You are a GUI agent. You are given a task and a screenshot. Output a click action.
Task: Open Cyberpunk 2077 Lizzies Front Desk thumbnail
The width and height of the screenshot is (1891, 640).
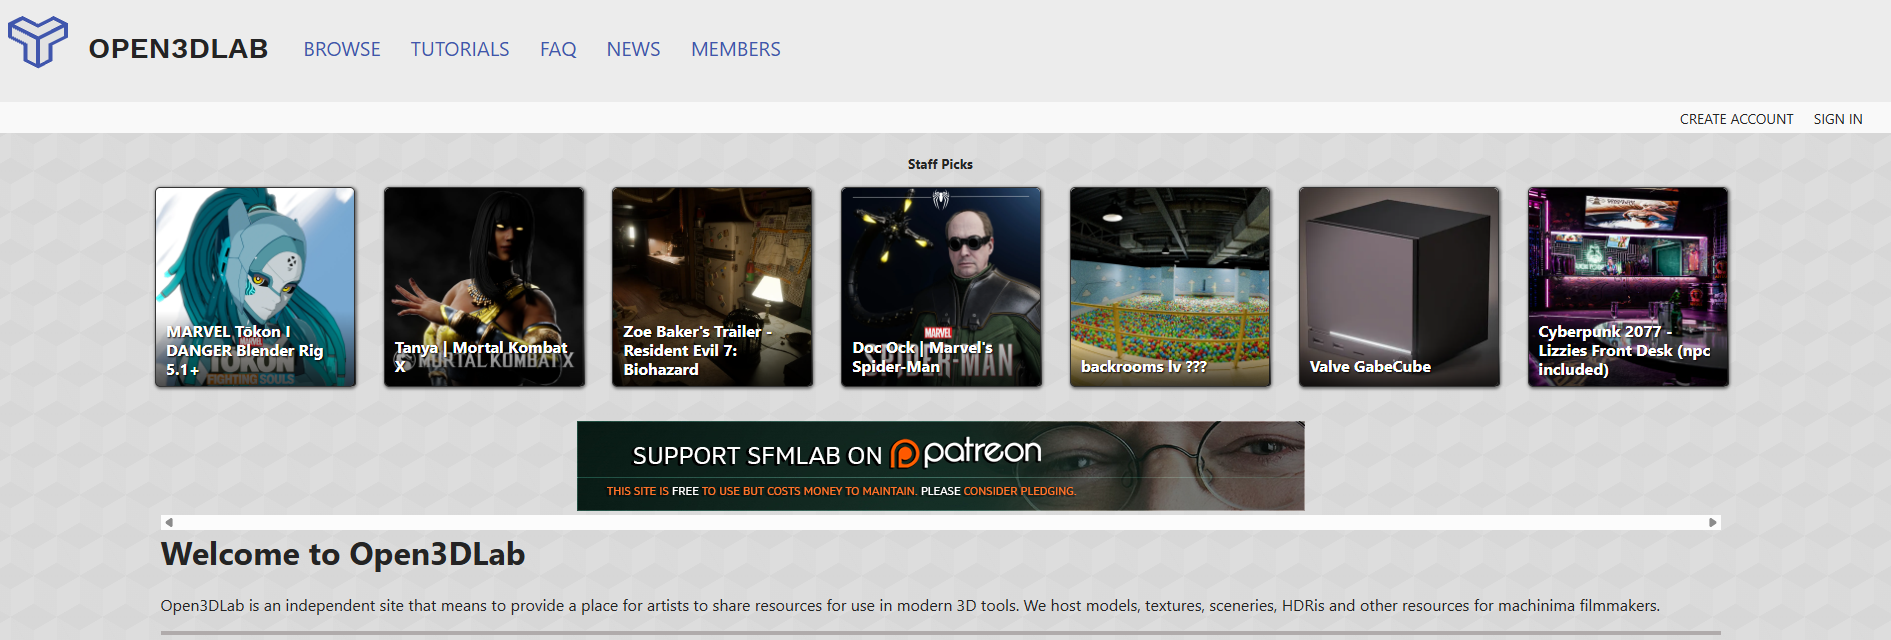point(1628,287)
